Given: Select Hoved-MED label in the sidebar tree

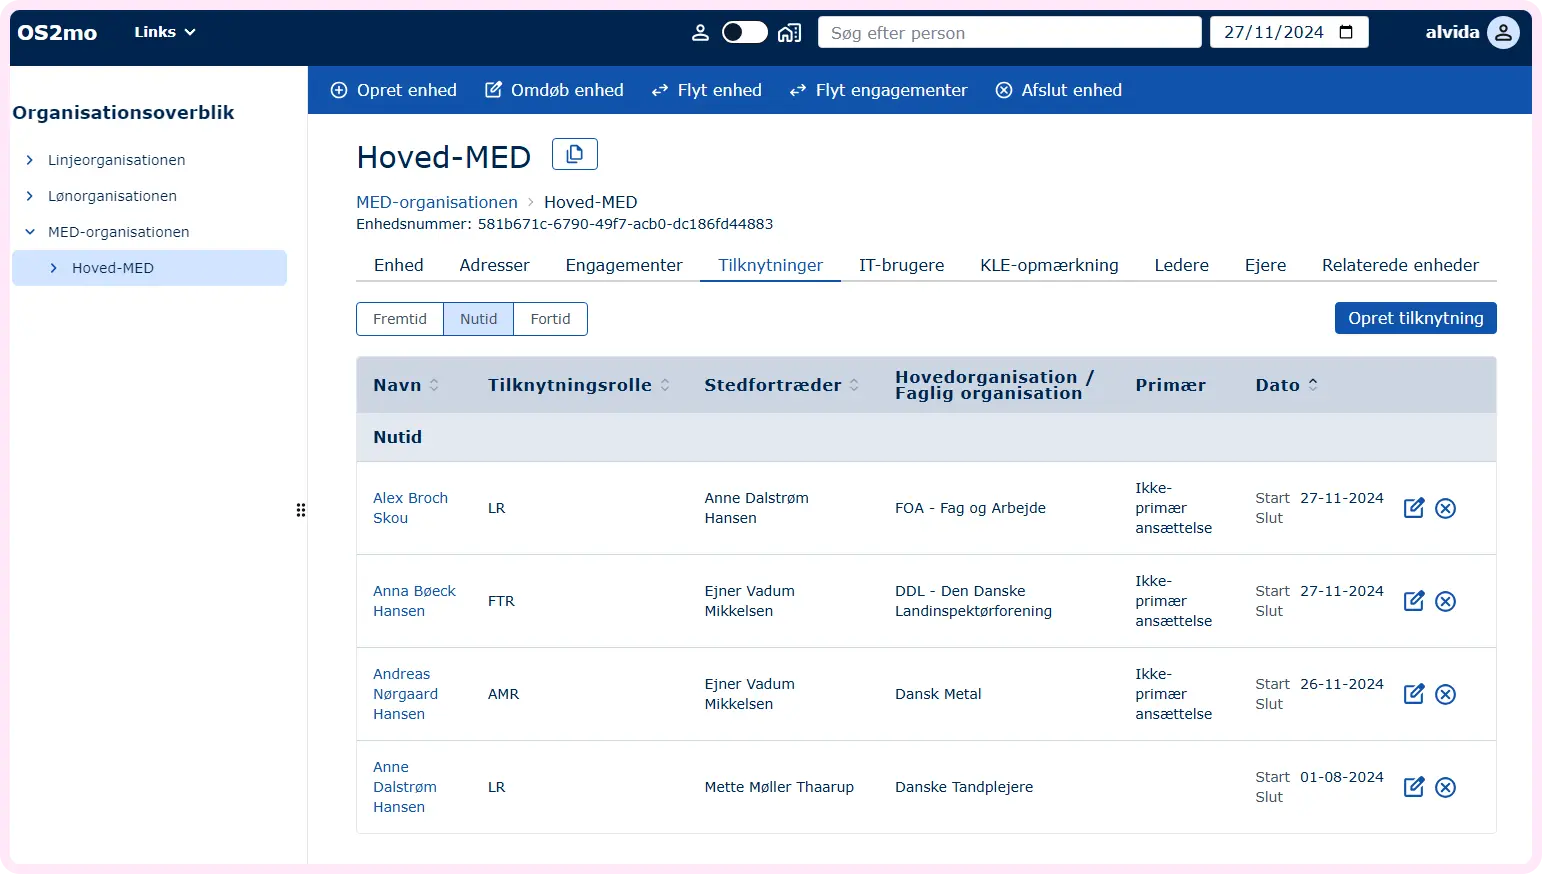Looking at the screenshot, I should (x=113, y=268).
